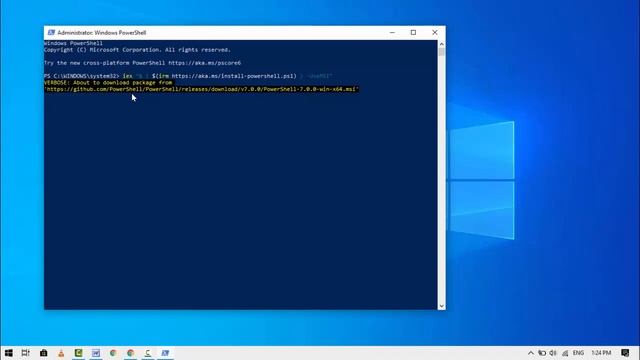
Task: Open the second Chrome taskbar icon
Action: point(131,353)
